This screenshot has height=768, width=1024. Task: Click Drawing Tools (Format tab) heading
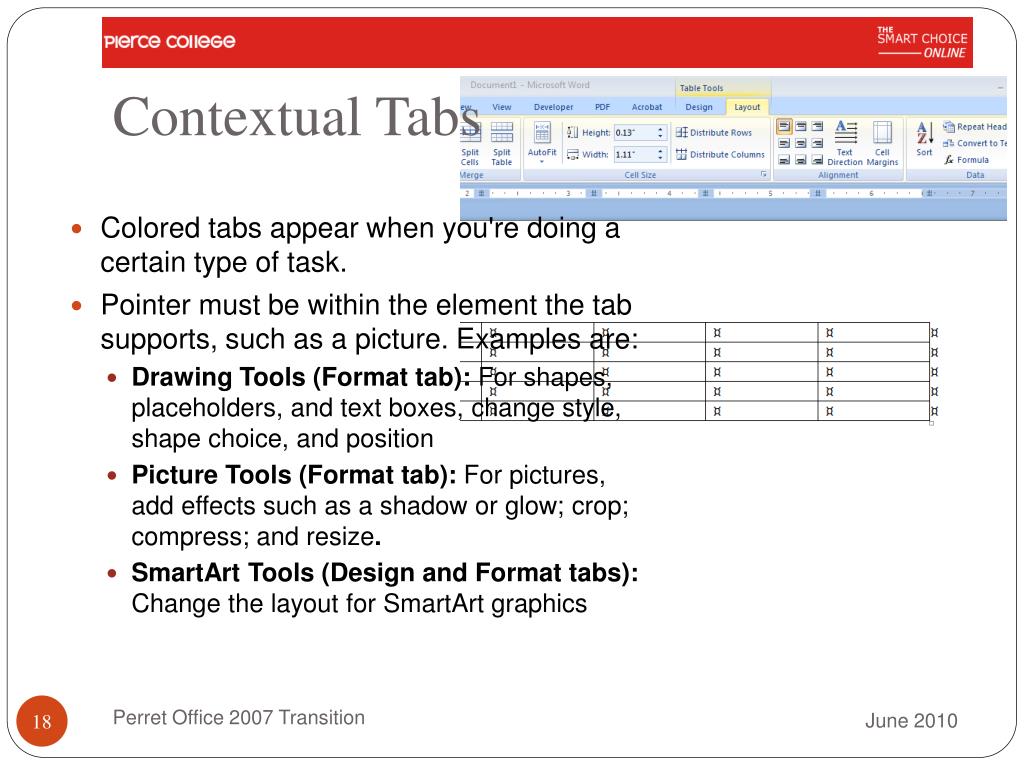[300, 377]
